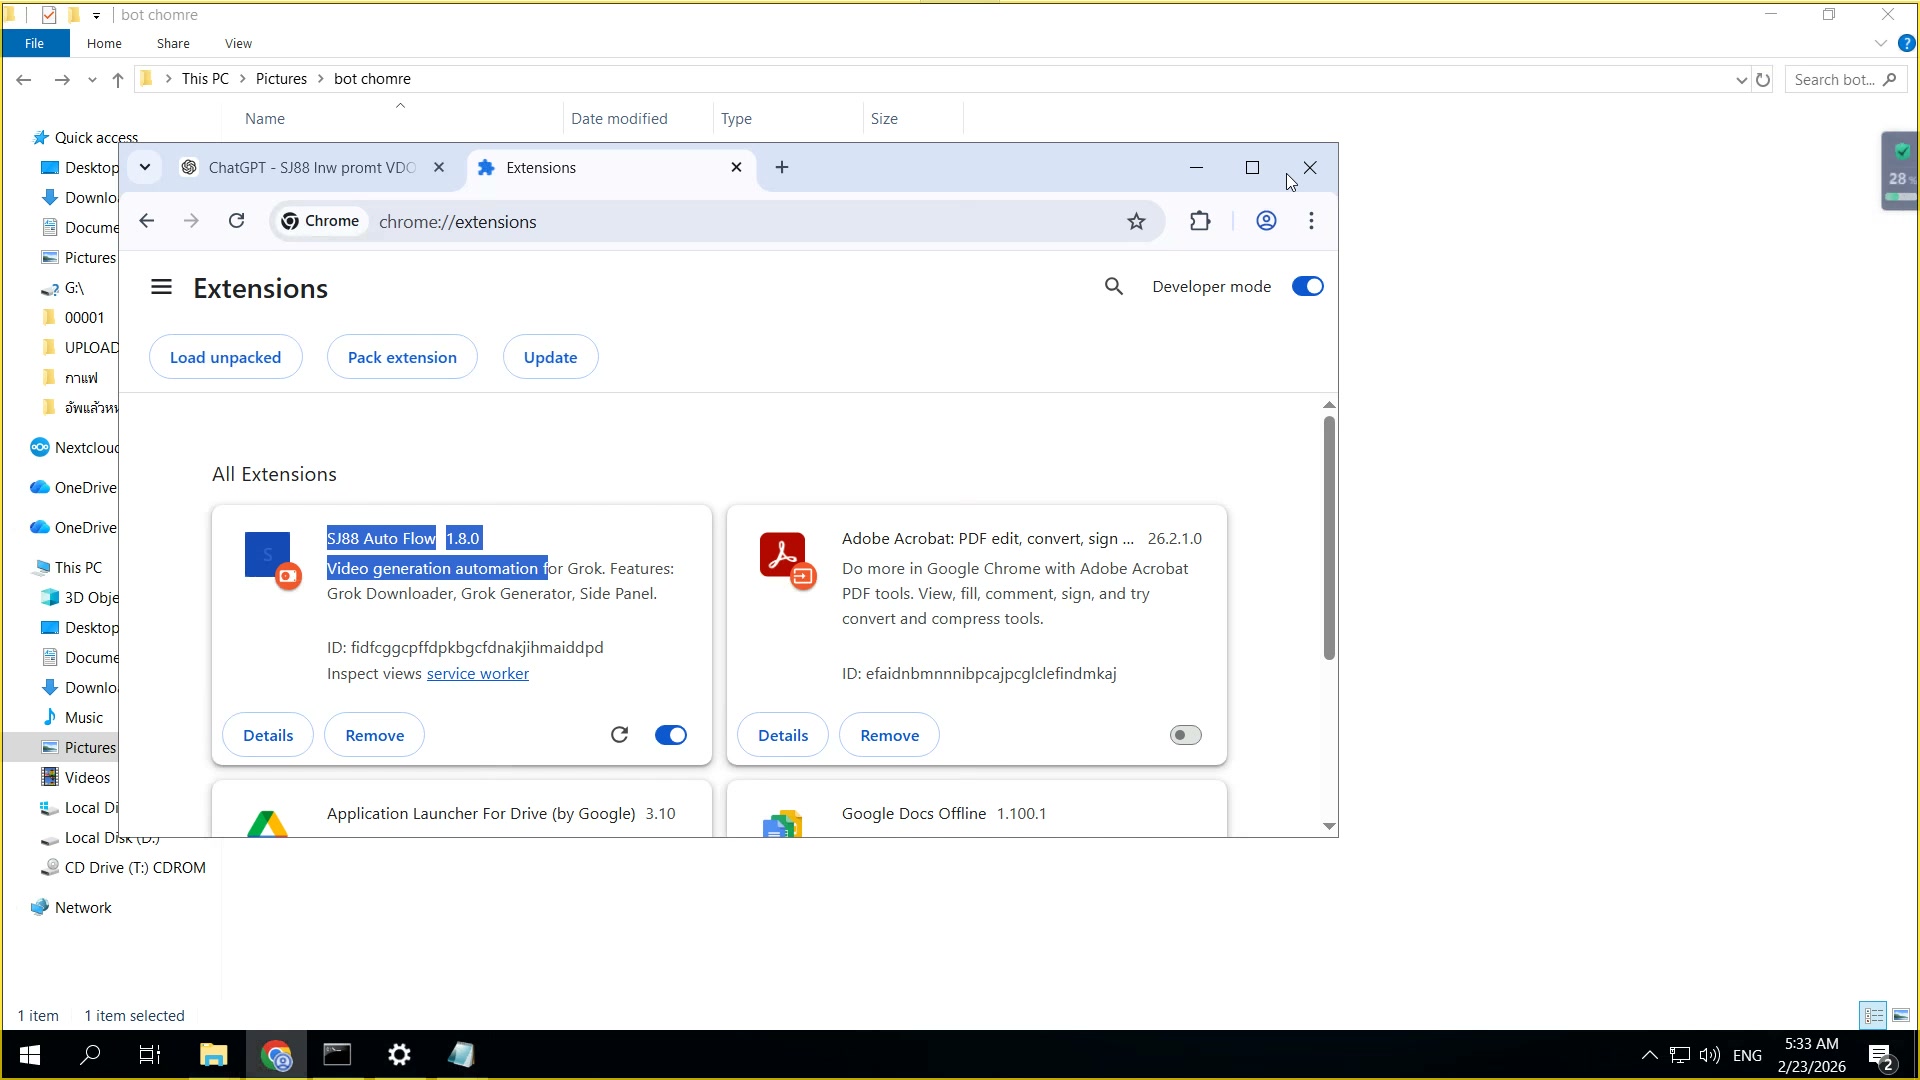Open Chrome three-dot menu

coord(1311,221)
